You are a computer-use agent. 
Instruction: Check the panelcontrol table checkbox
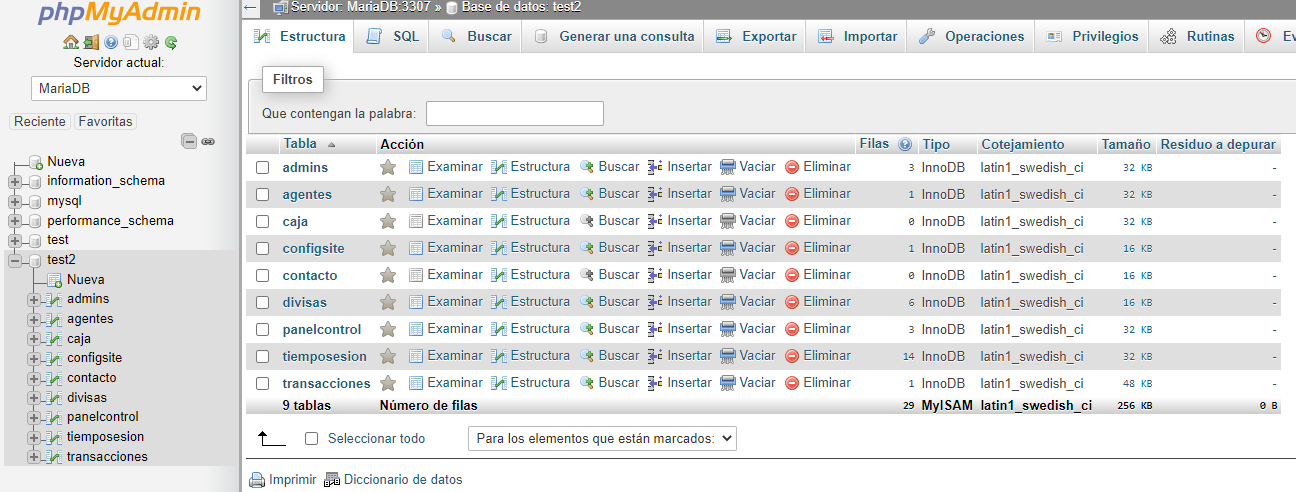coord(263,330)
